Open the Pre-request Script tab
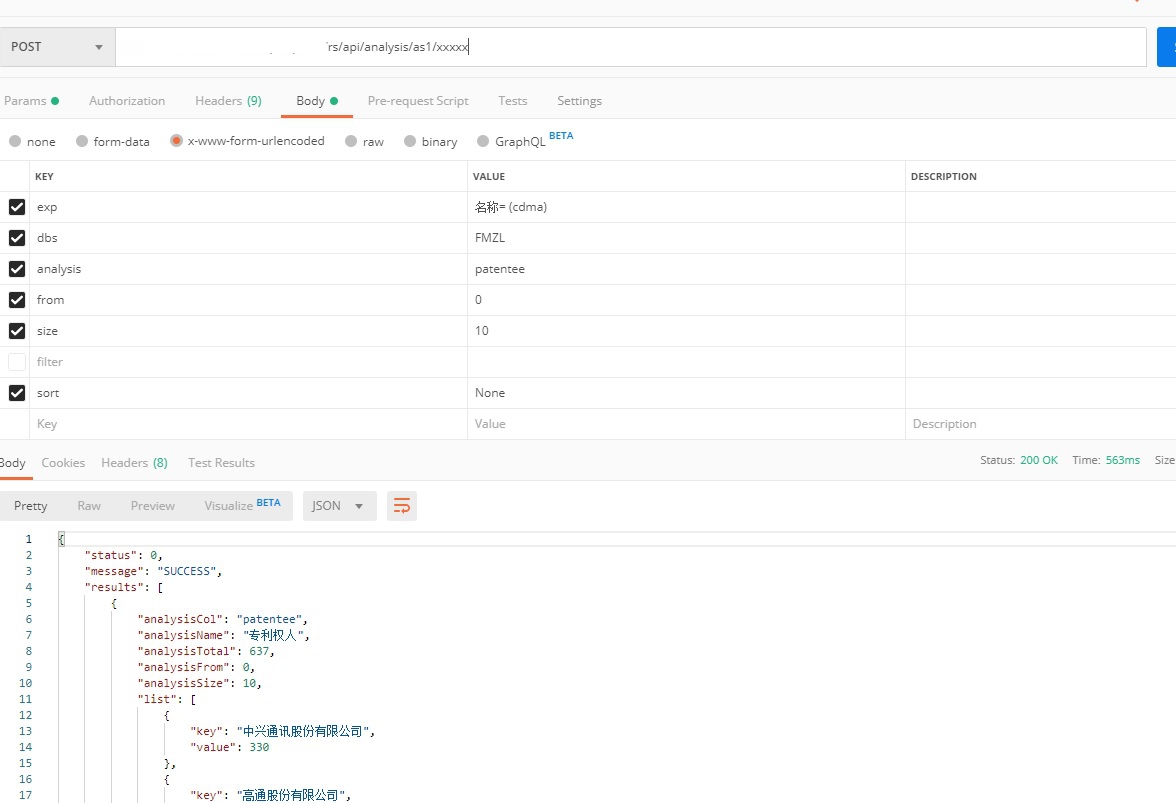1176x803 pixels. coord(418,101)
